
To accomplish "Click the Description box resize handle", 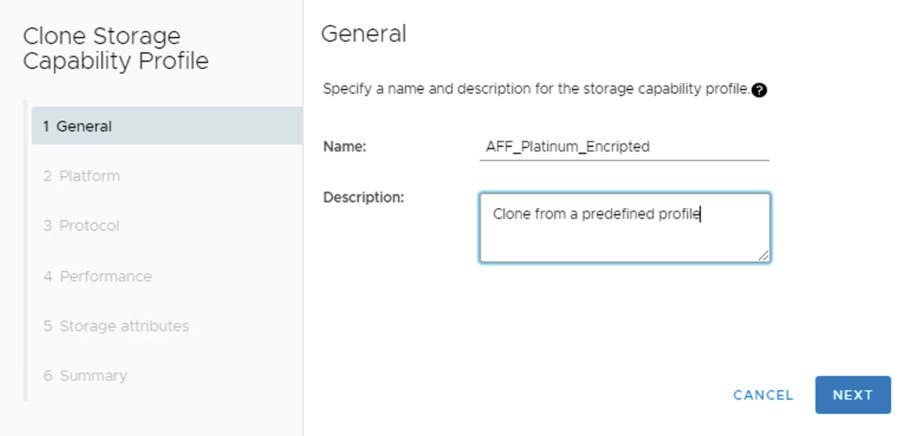I will click(763, 256).
